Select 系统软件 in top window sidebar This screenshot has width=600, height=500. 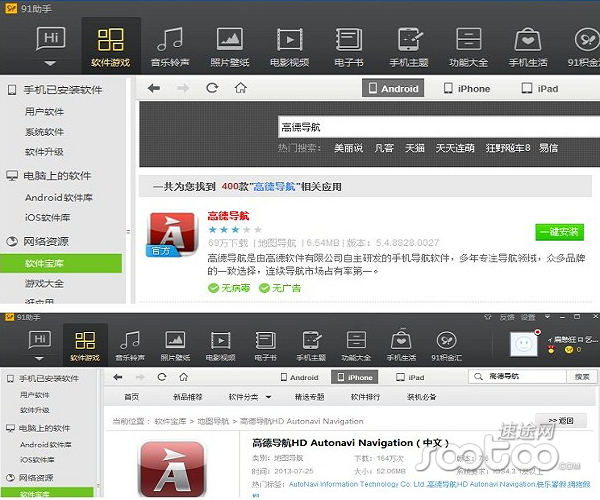tap(44, 132)
